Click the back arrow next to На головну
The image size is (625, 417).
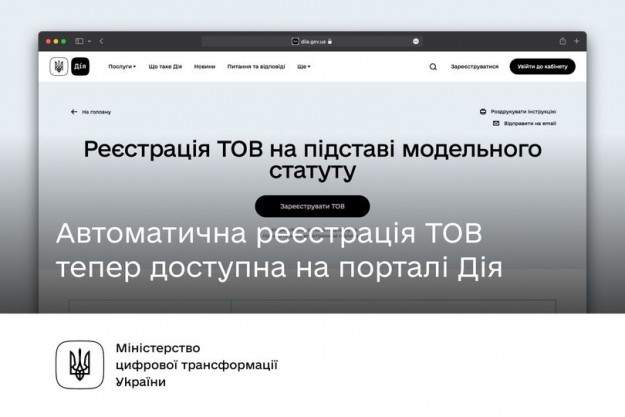(74, 112)
